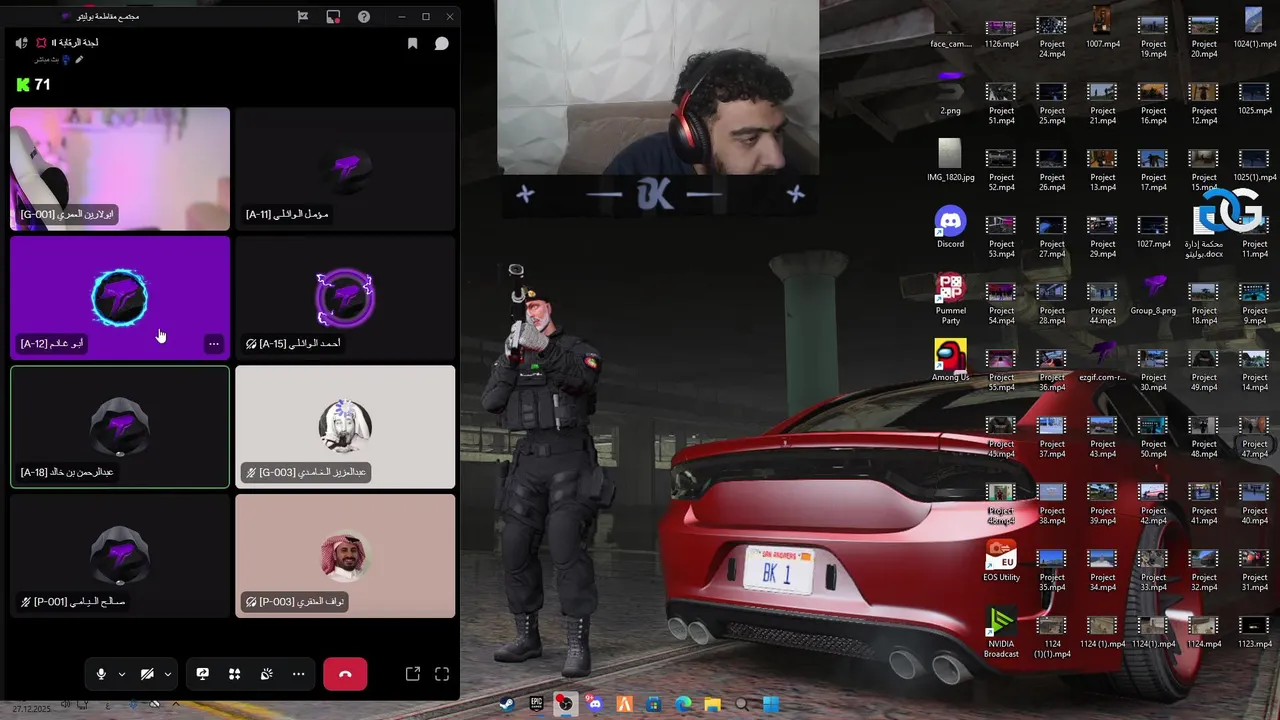Click webcam overlay video feed
Image resolution: width=1280 pixels, height=720 pixels.
tap(658, 87)
